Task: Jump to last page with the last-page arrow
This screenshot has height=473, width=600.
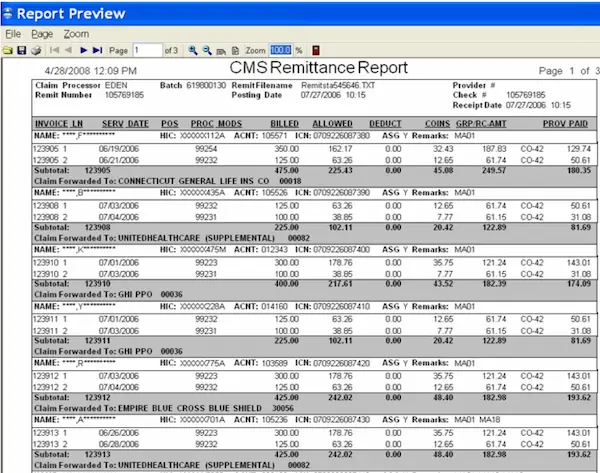Action: (x=98, y=50)
